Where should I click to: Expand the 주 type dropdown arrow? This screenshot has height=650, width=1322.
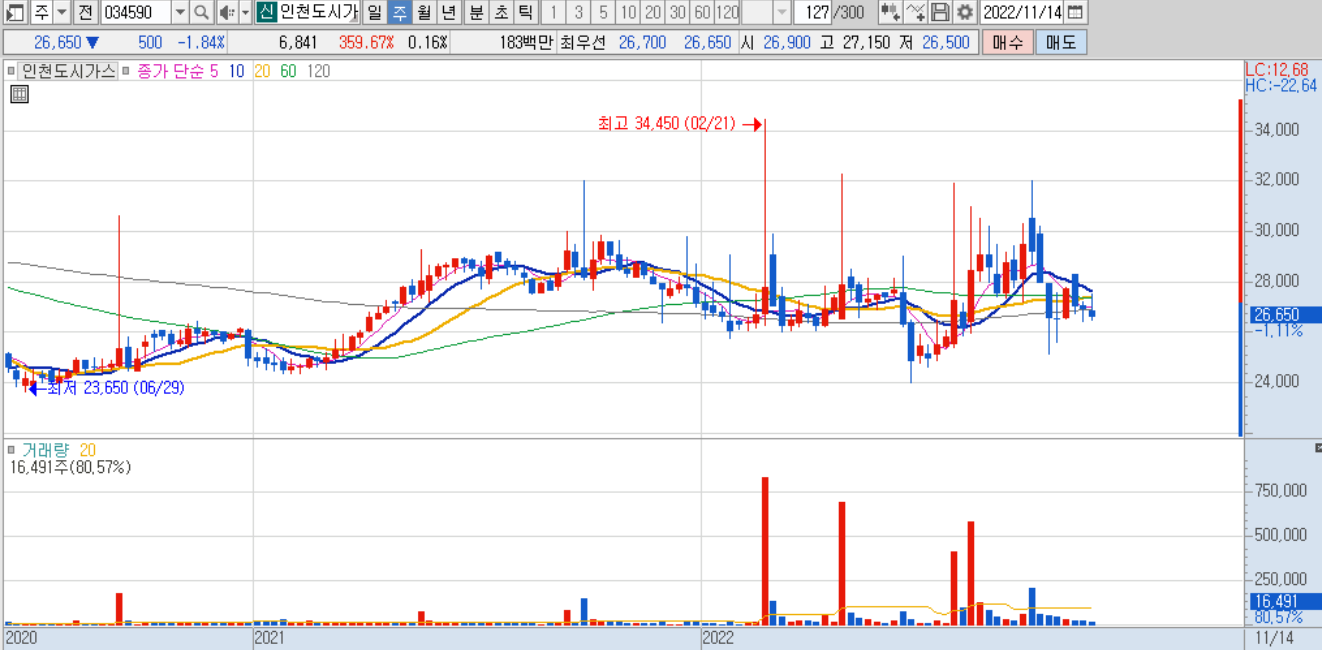click(62, 12)
